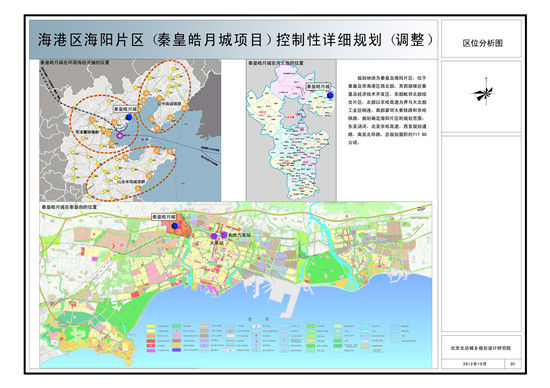The height and width of the screenshot is (388, 550).
Task: Click the bright yellow swatch at the legend's top left
Action: [151, 326]
